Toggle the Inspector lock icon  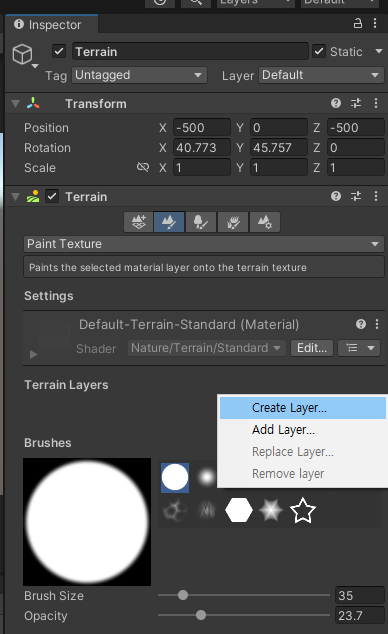pyautogui.click(x=358, y=23)
